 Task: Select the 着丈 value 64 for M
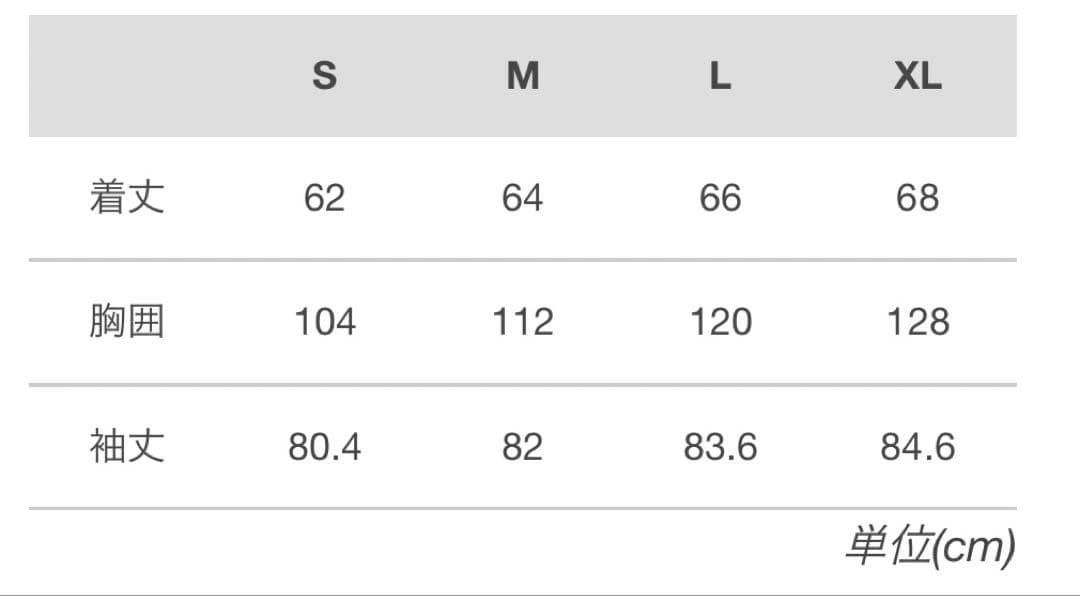522,198
